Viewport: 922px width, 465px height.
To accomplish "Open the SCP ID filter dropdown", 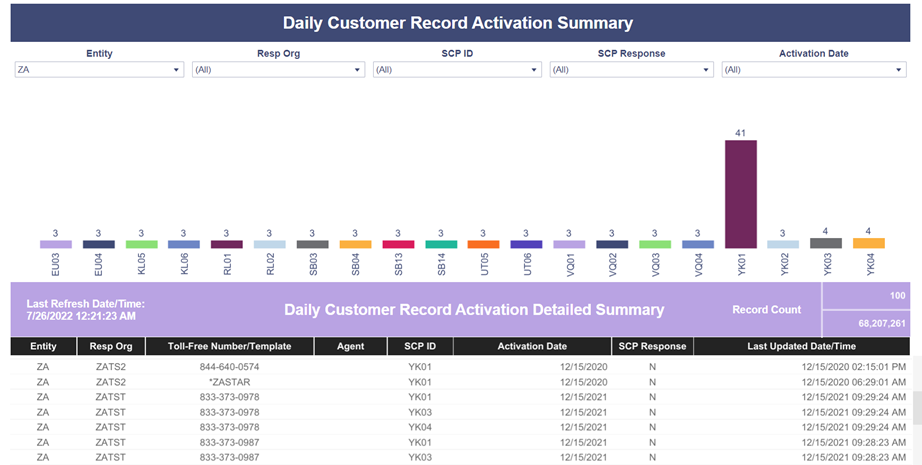I will (457, 69).
